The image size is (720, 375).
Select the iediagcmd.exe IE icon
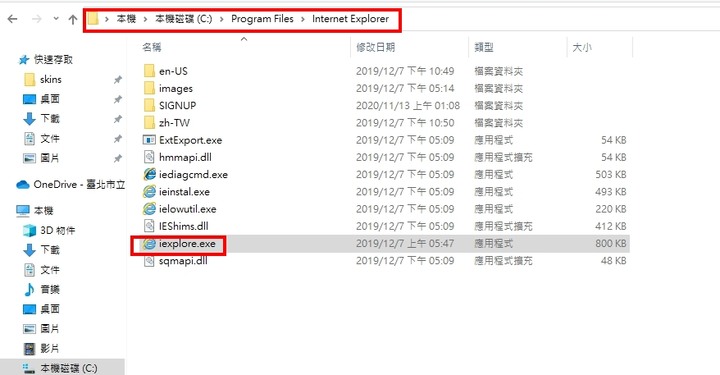149,174
